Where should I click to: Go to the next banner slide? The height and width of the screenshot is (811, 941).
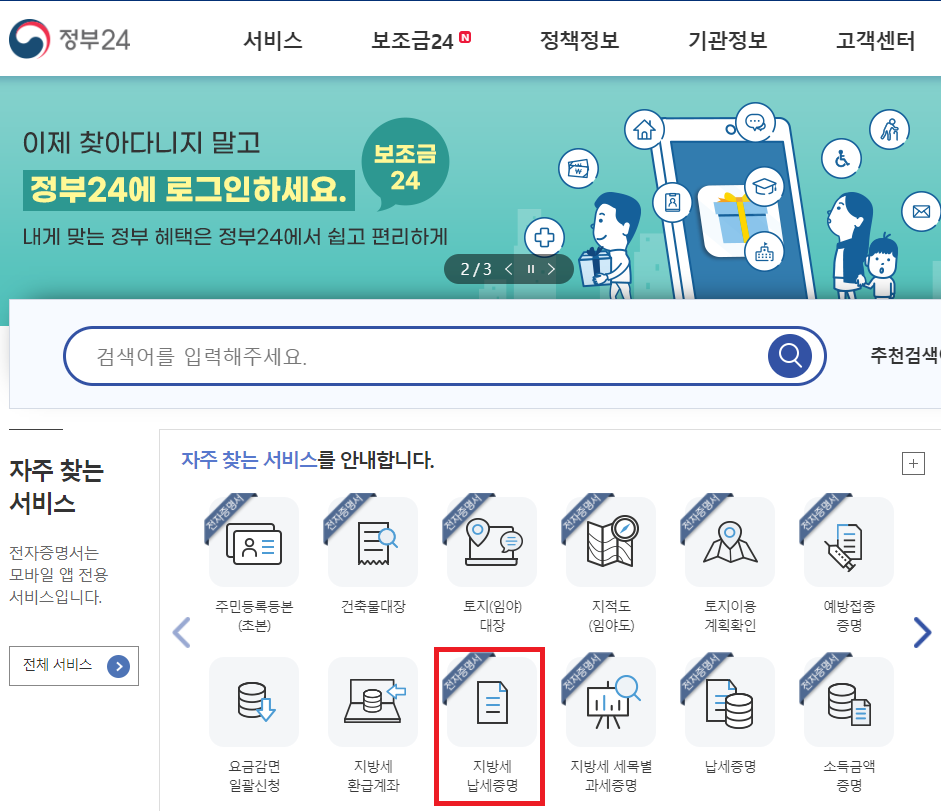551,269
